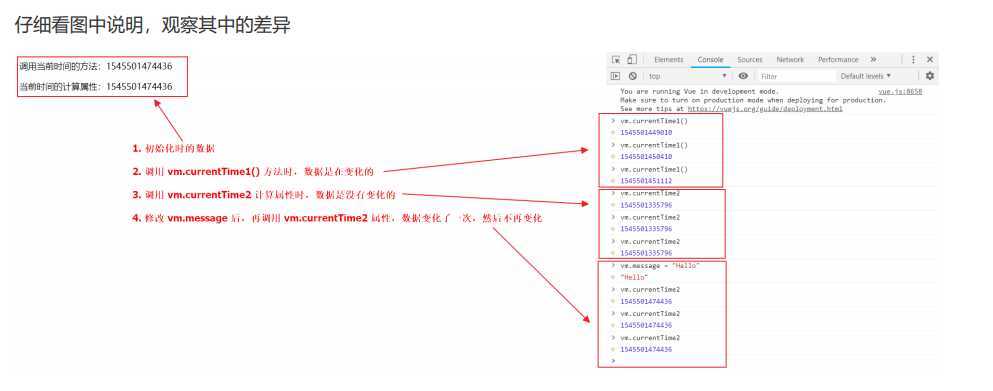Select console output 1545501451112

[x=646, y=181]
